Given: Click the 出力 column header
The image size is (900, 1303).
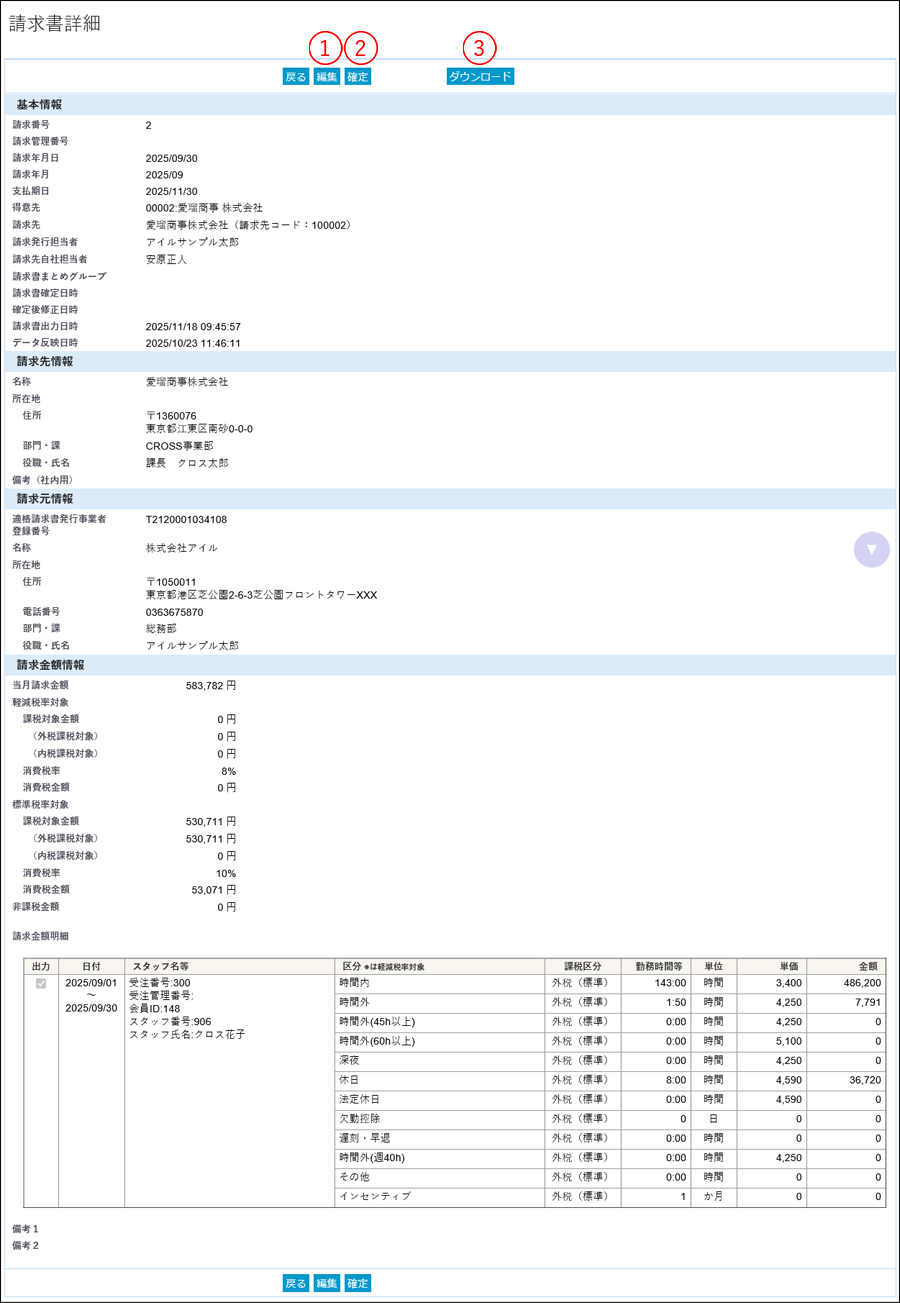Looking at the screenshot, I should (x=41, y=966).
